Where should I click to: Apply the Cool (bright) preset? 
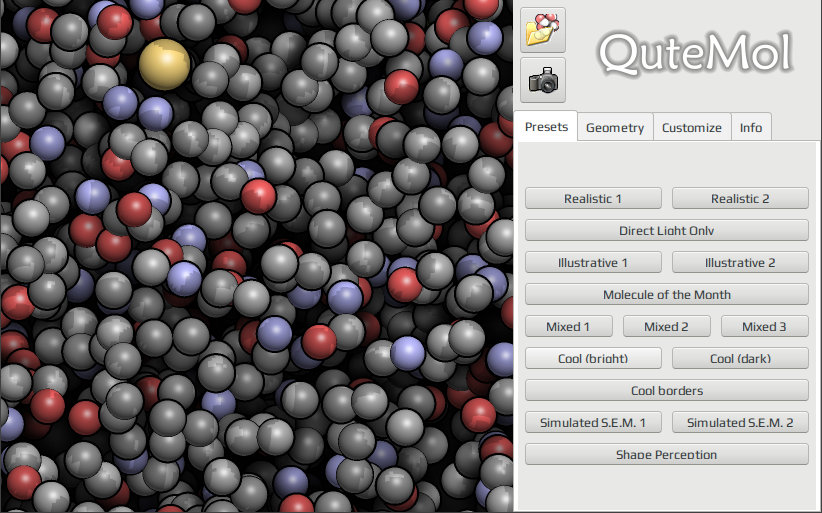click(x=593, y=358)
